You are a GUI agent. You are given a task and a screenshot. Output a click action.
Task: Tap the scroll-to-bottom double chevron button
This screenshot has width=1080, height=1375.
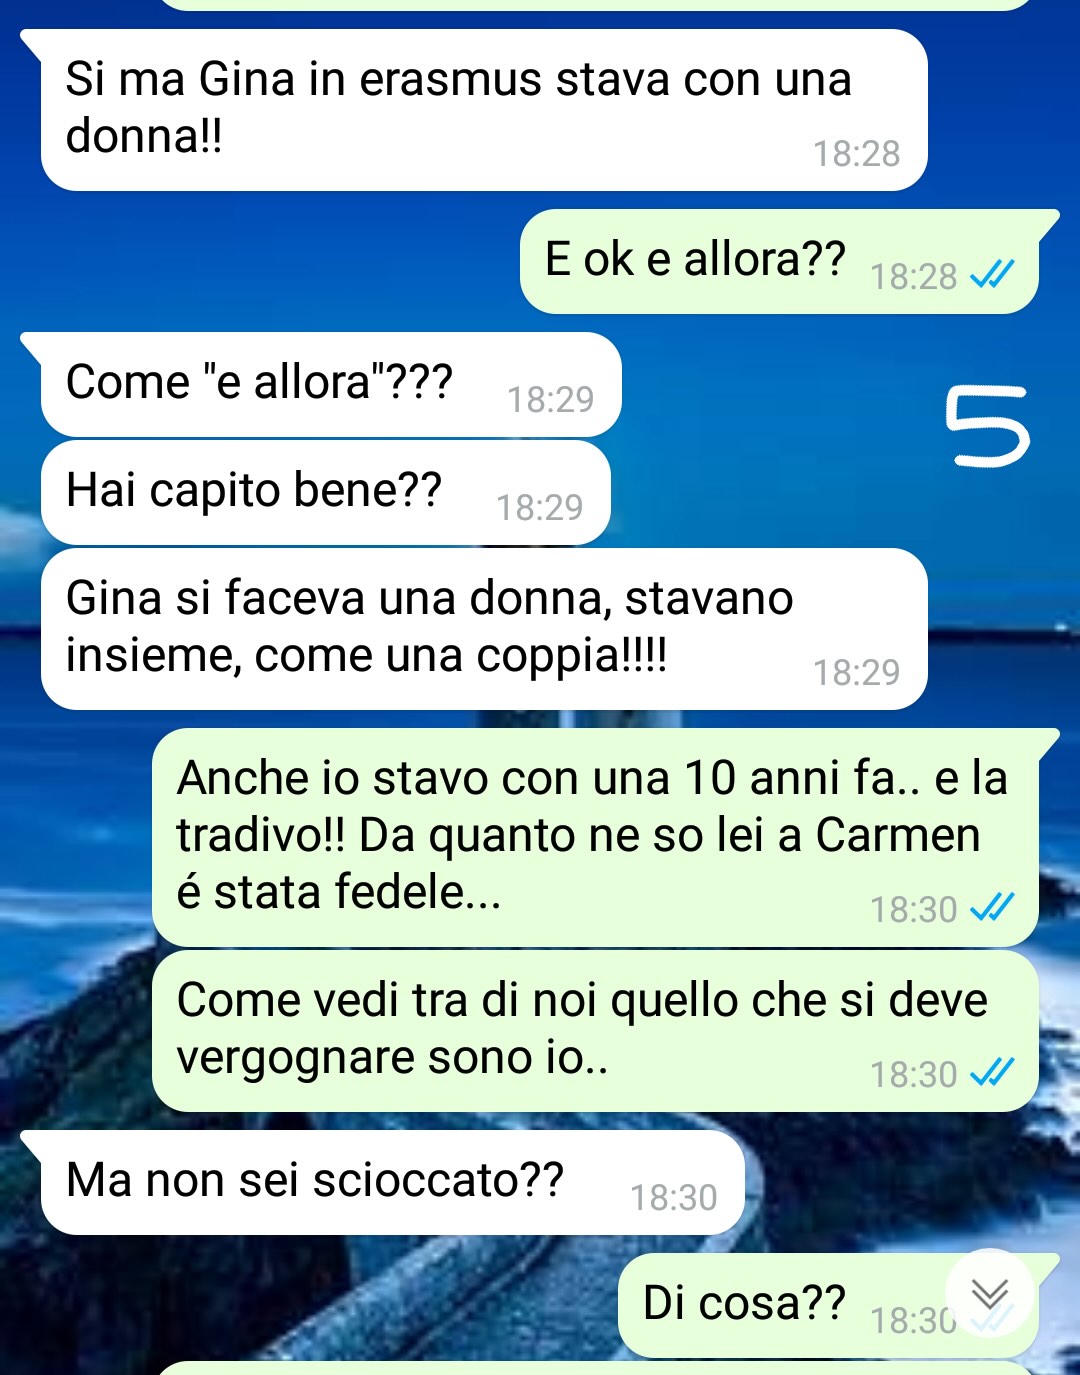click(x=989, y=1293)
